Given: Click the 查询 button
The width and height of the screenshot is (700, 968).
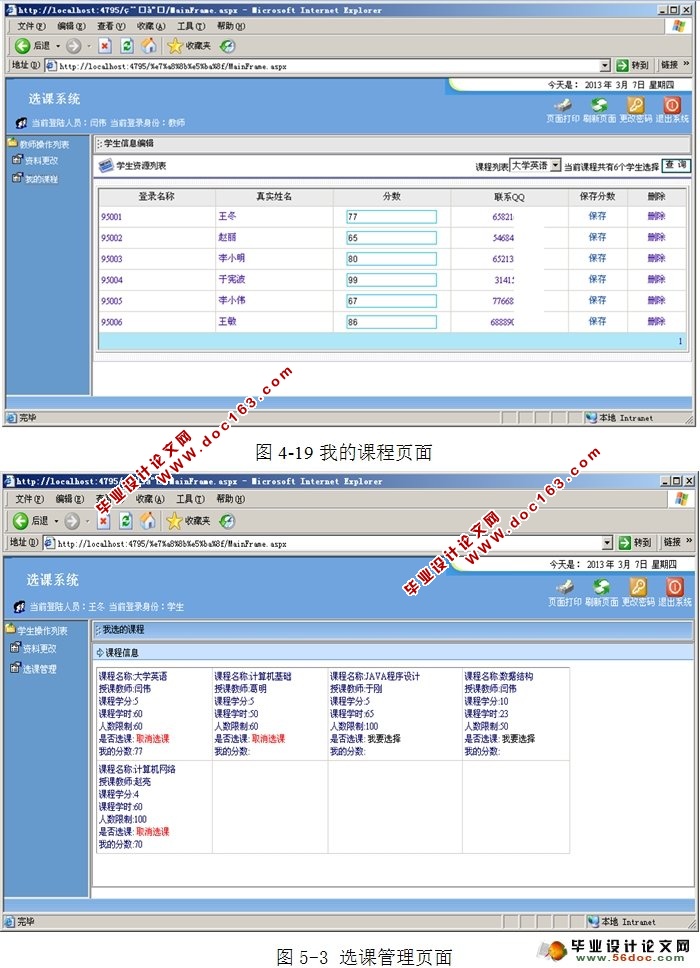Looking at the screenshot, I should point(676,165).
